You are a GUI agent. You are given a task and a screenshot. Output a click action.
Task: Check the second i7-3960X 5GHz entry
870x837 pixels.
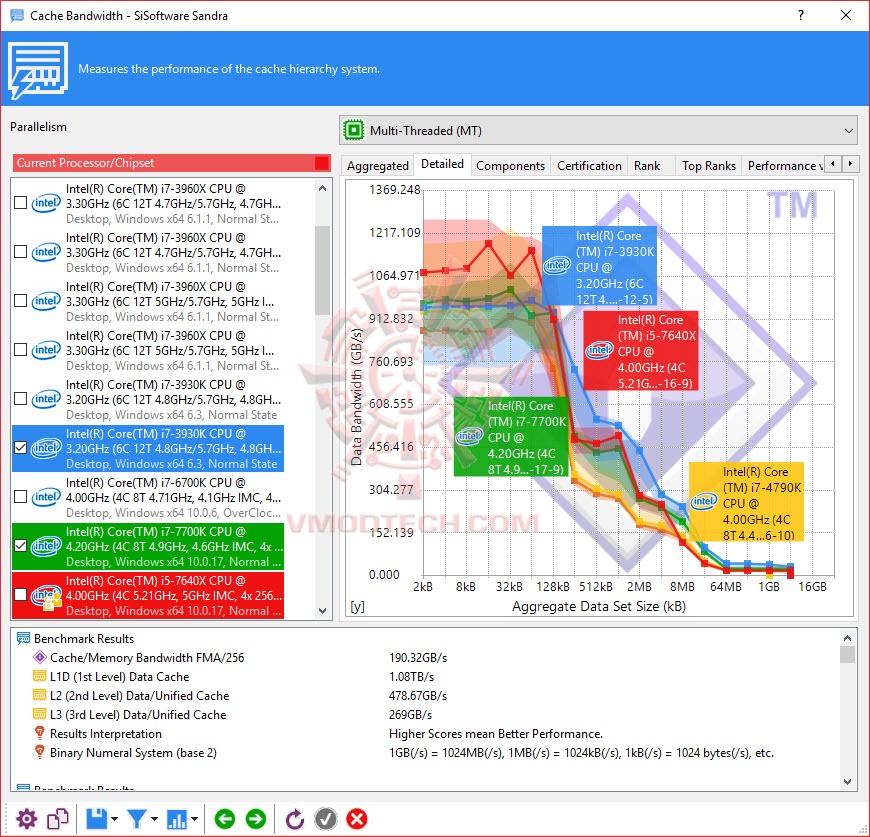coord(21,349)
